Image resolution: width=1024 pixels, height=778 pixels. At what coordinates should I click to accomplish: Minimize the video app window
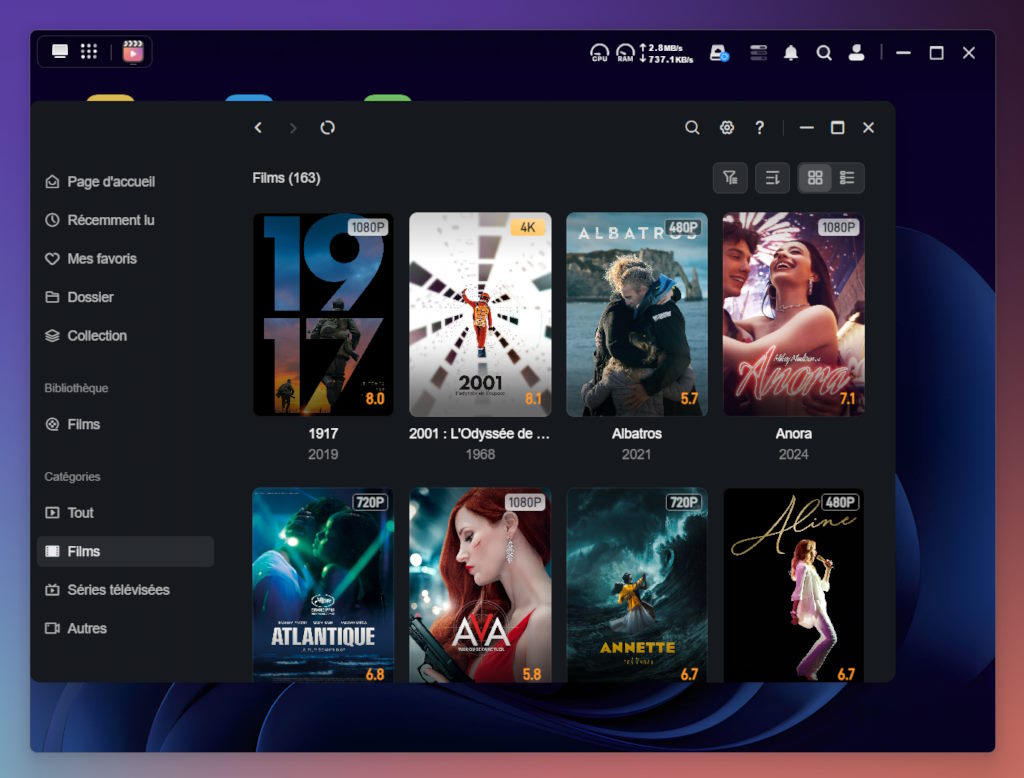tap(807, 127)
